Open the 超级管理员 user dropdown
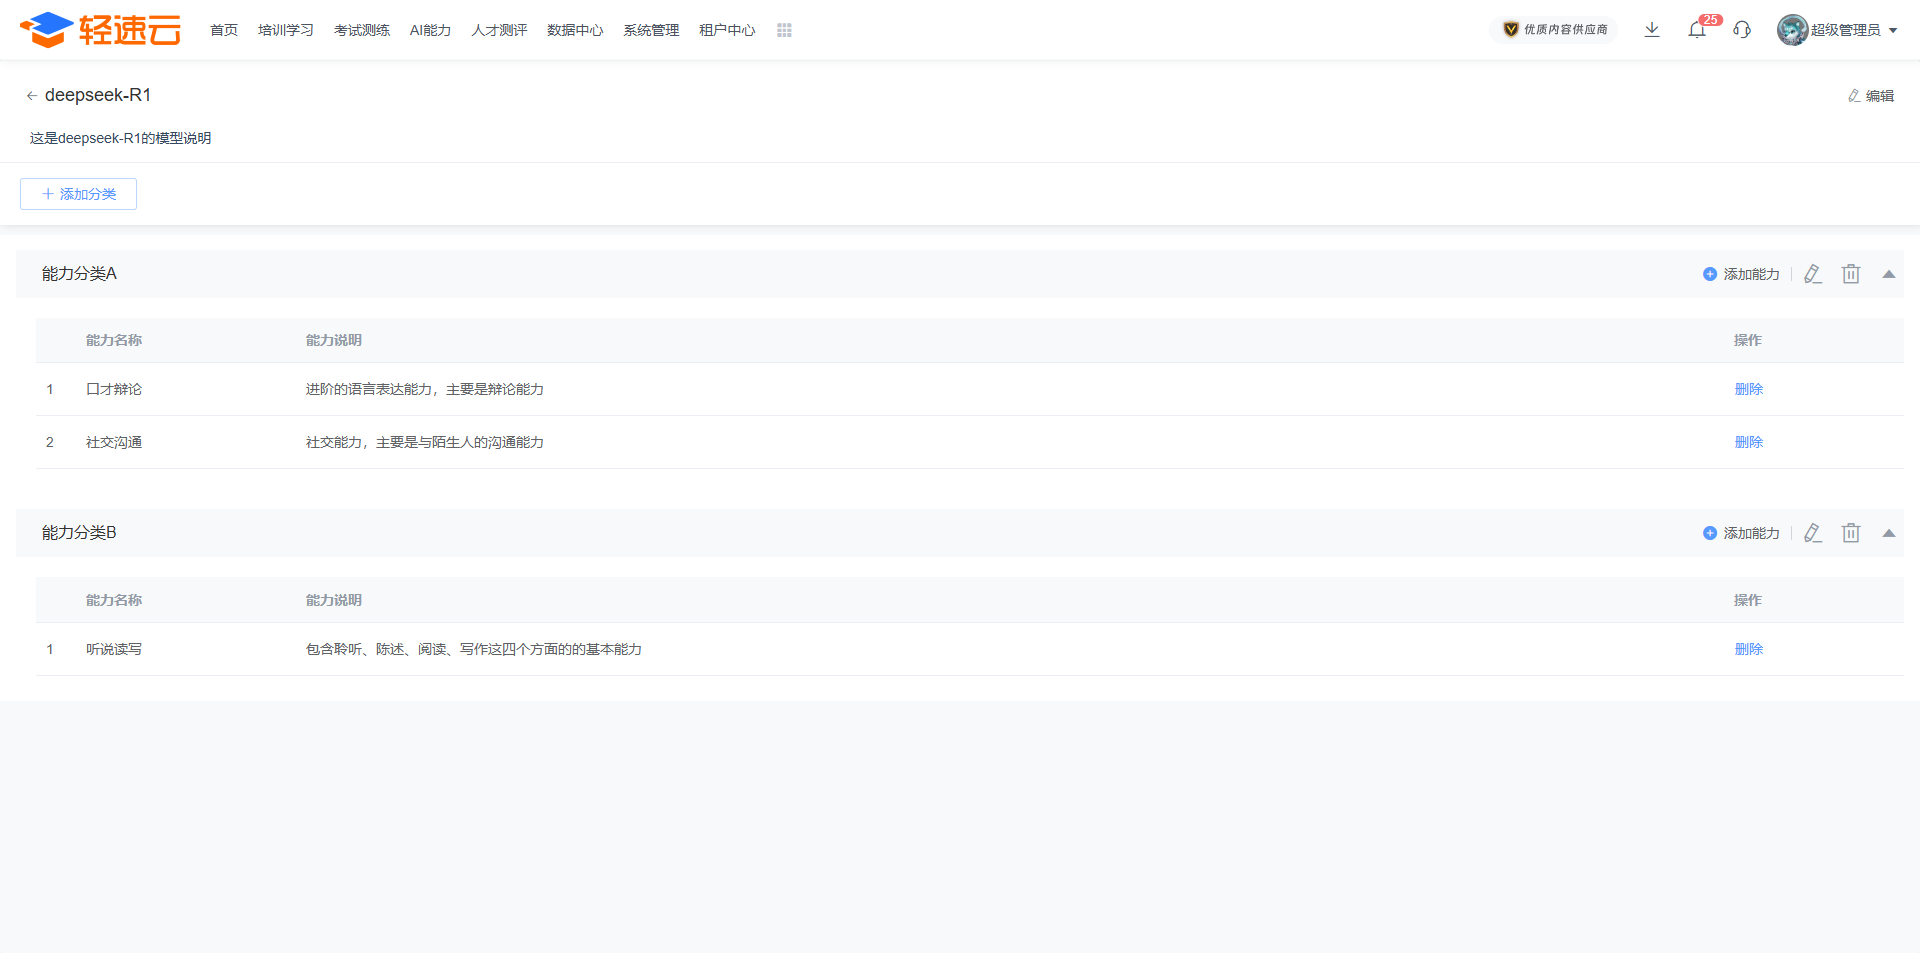1920x953 pixels. click(1838, 30)
